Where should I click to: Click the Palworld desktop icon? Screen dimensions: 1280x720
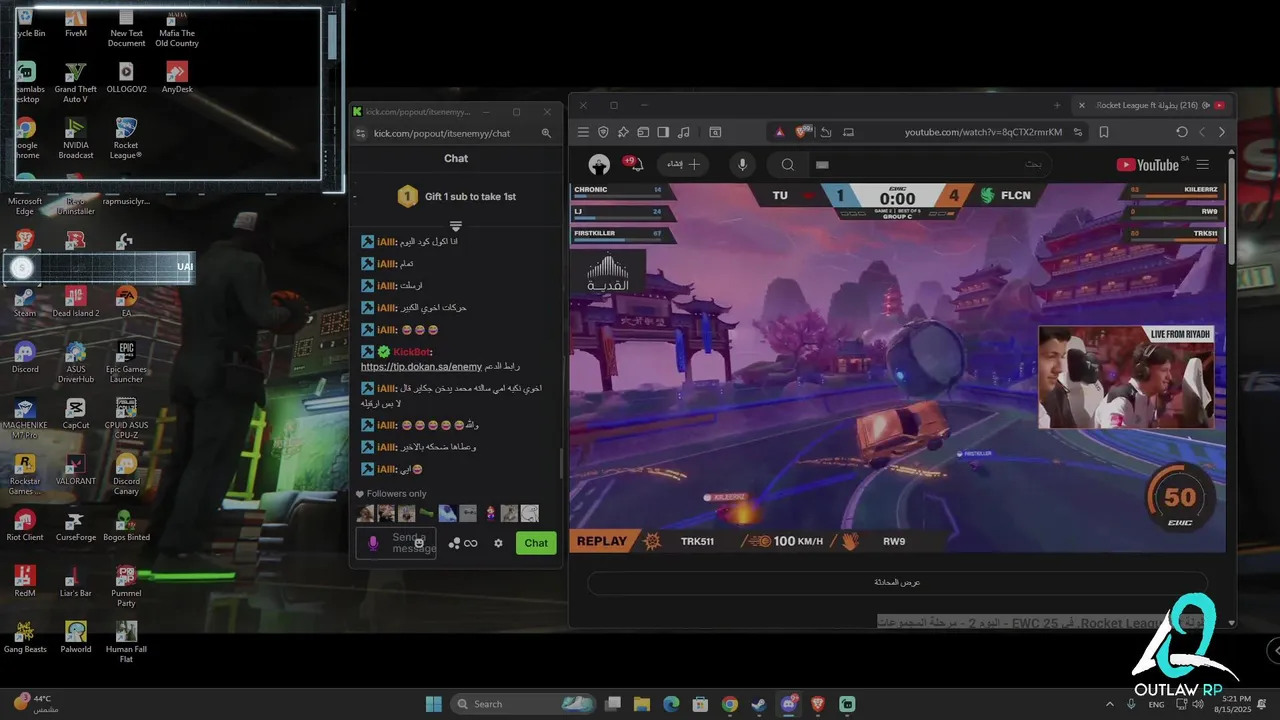pos(75,638)
